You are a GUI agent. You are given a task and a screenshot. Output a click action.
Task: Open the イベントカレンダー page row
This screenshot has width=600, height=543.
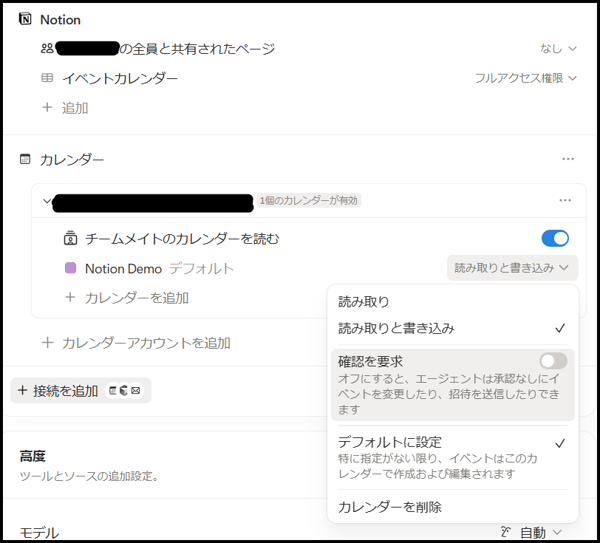pos(120,78)
